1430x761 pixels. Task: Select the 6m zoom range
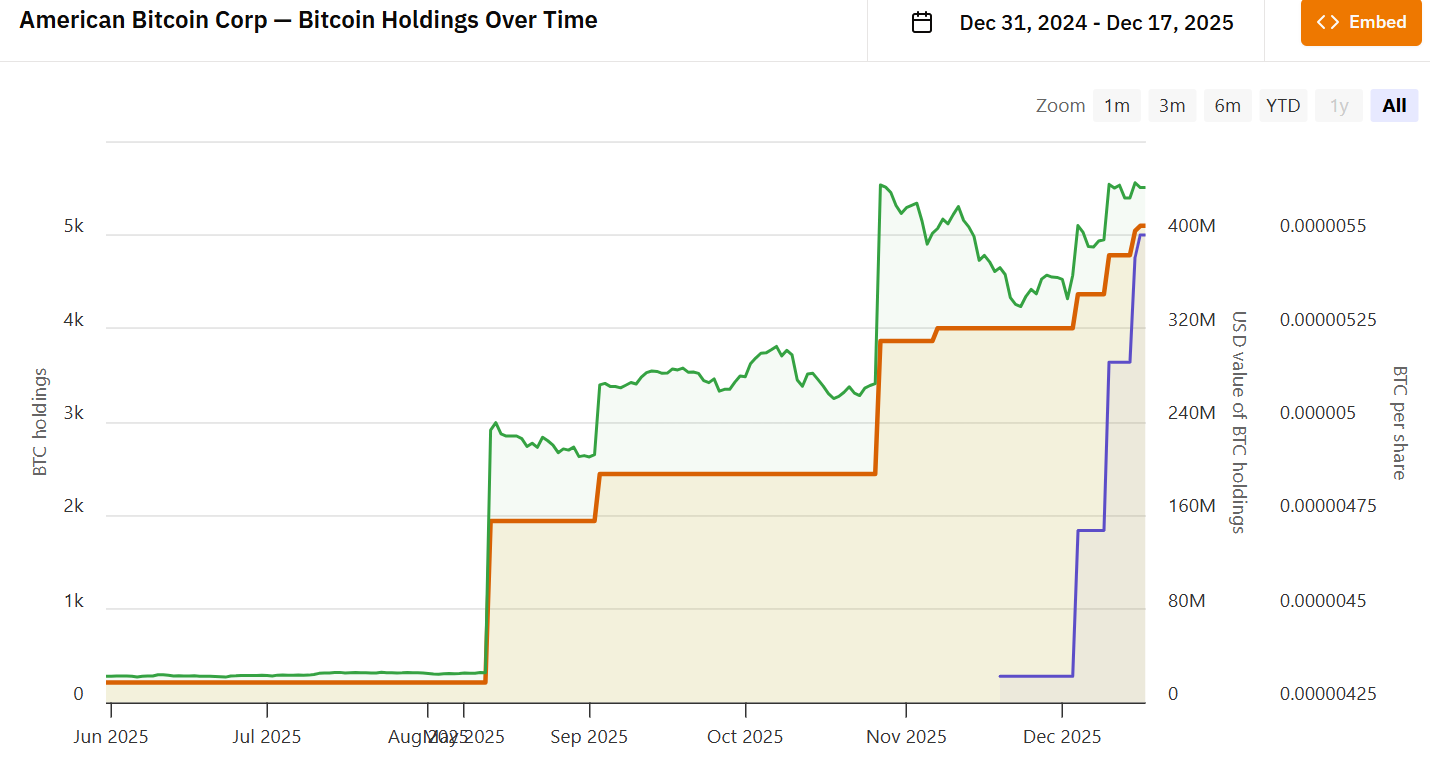click(x=1228, y=105)
